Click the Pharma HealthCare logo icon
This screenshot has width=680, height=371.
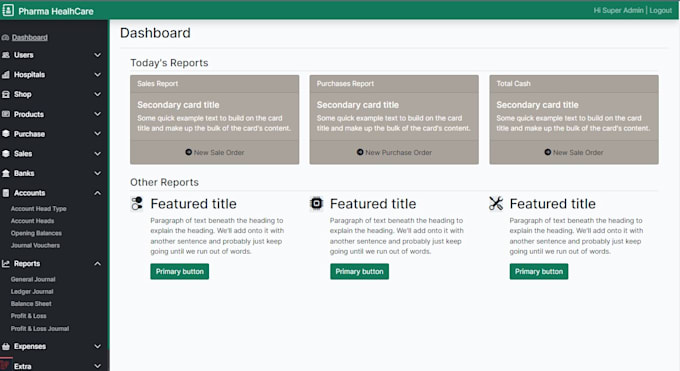(x=8, y=10)
